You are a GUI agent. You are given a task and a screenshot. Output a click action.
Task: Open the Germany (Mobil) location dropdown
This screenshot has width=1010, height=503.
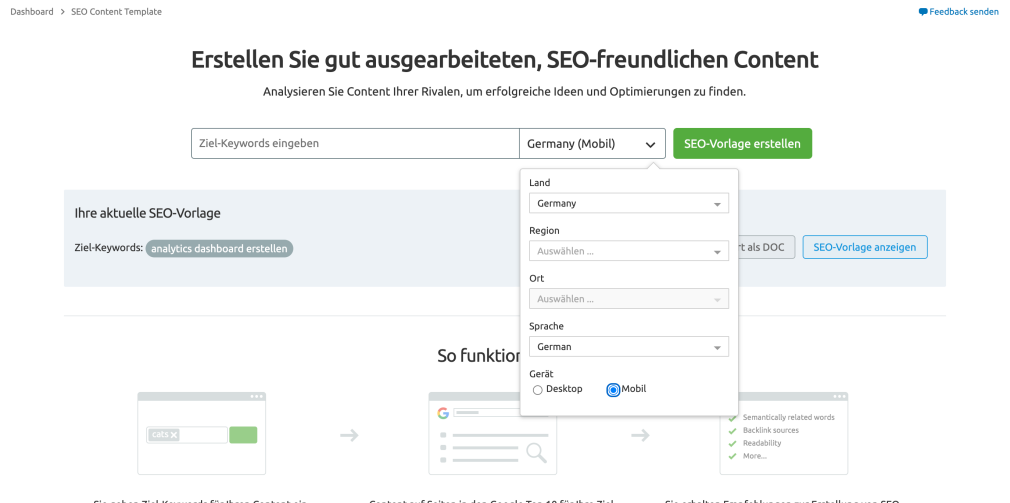(592, 143)
